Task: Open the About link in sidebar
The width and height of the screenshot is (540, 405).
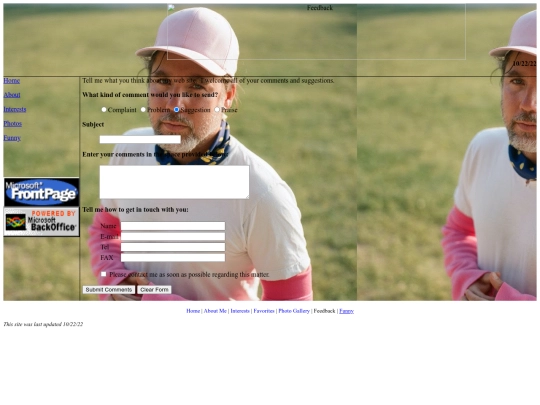Action: pos(12,95)
